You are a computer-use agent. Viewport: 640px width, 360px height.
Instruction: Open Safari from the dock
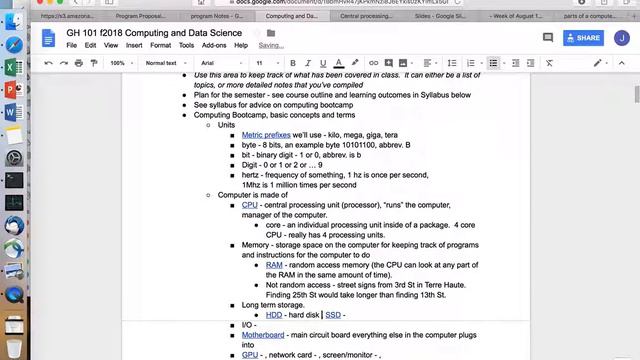pos(14,45)
